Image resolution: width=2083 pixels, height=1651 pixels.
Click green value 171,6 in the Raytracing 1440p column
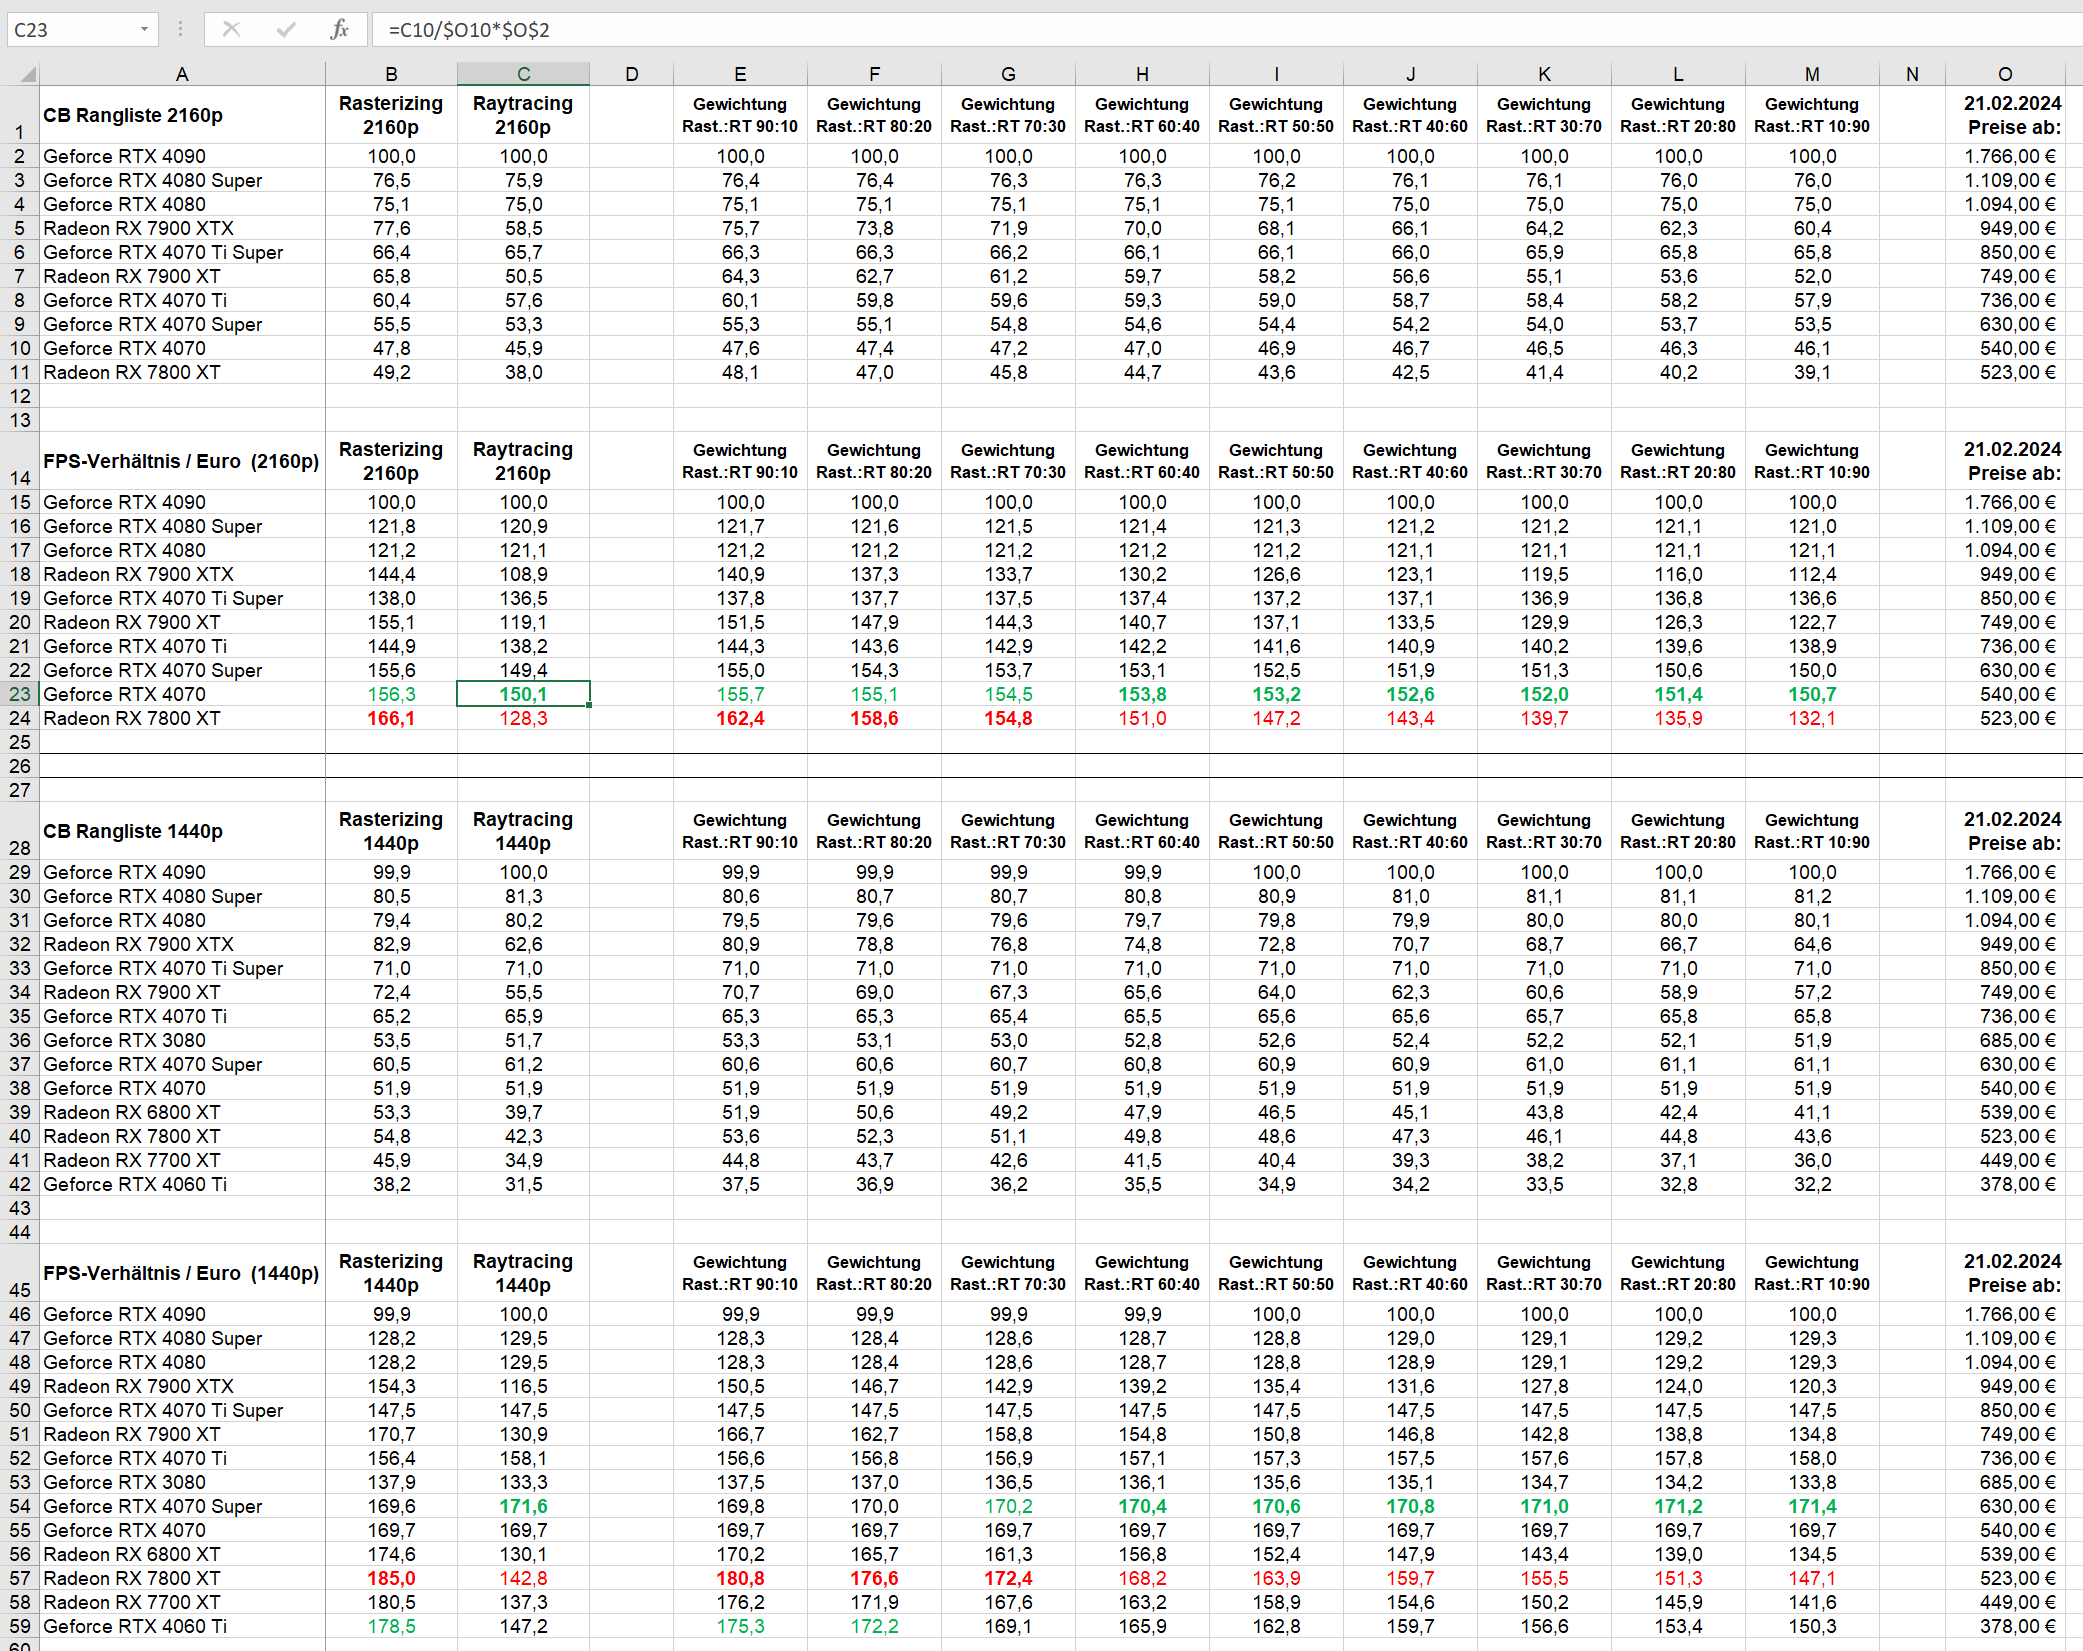[x=523, y=1506]
